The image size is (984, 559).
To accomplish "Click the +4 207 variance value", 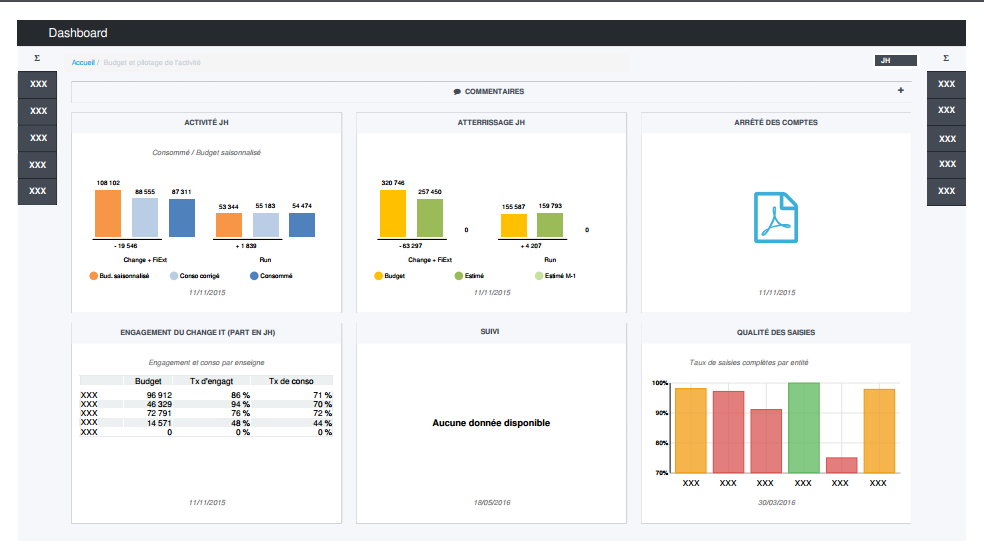I will click(x=531, y=246).
